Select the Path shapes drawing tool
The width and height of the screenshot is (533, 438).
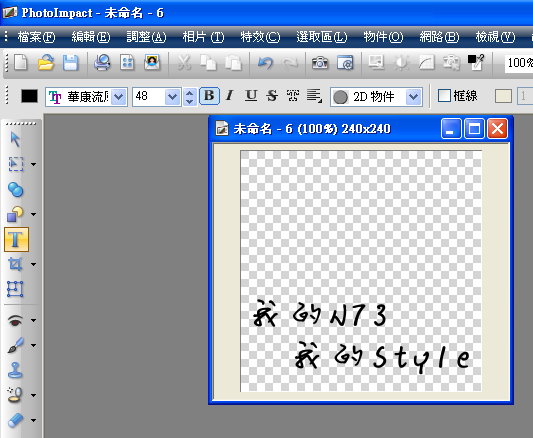tap(16, 214)
